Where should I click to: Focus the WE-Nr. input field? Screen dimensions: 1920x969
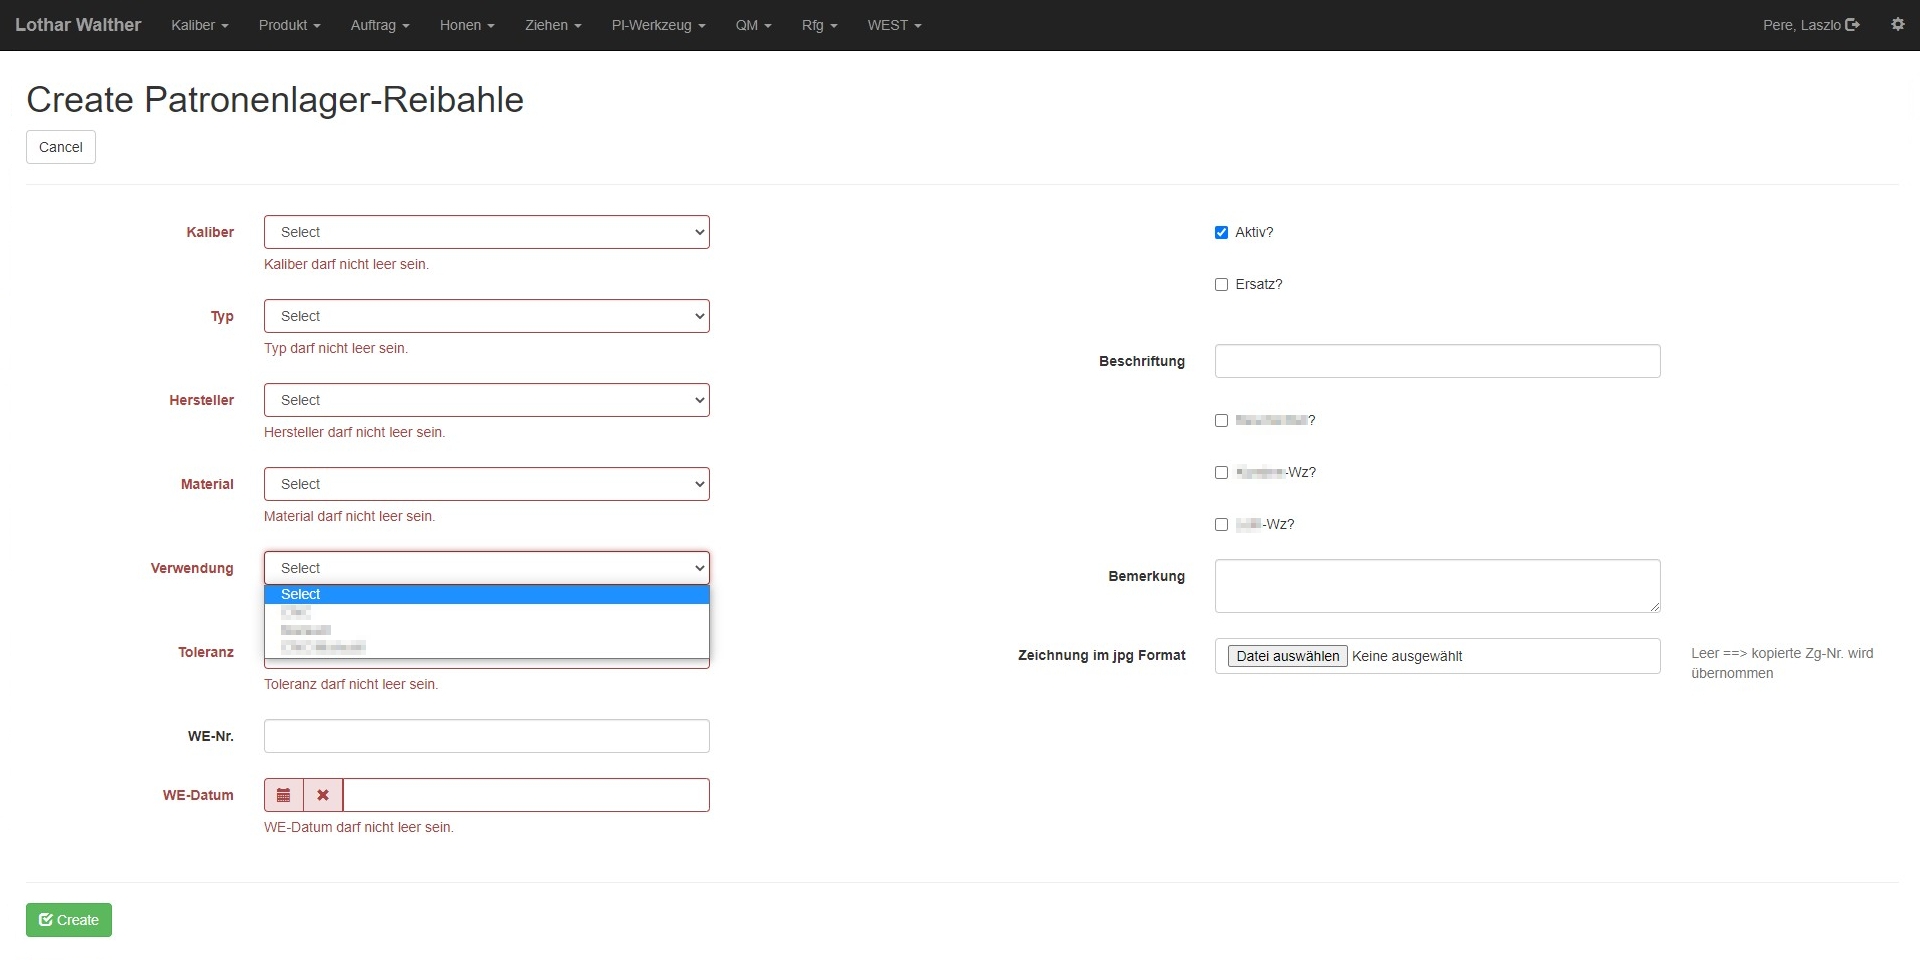click(486, 736)
